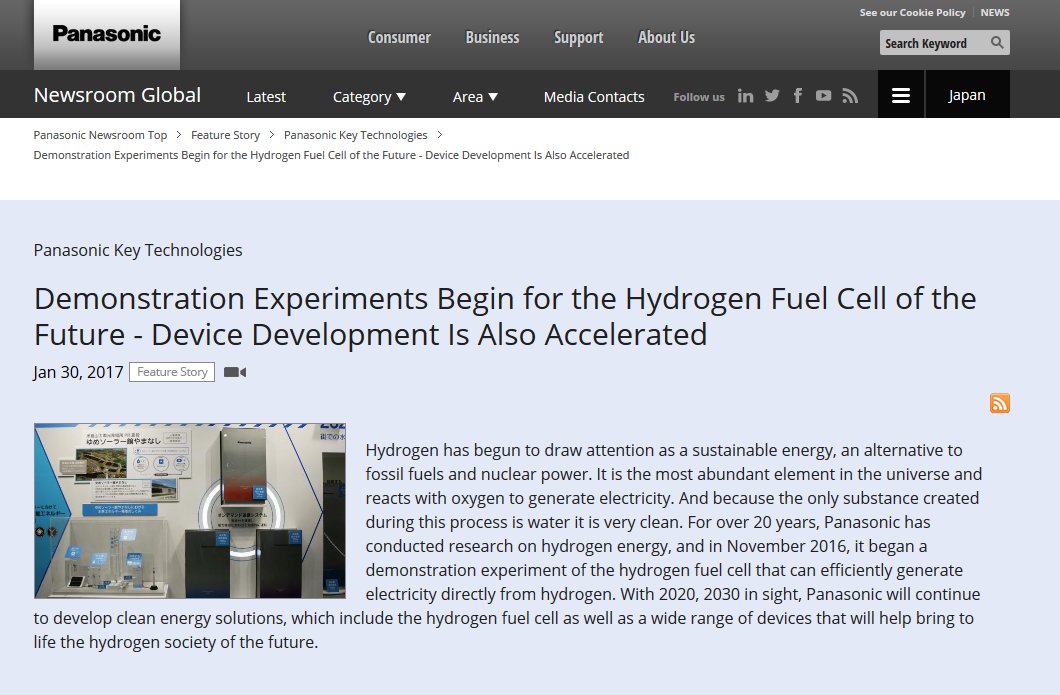Click the hydrogen fuel cell exhibit photo
This screenshot has height=695, width=1060.
click(189, 510)
